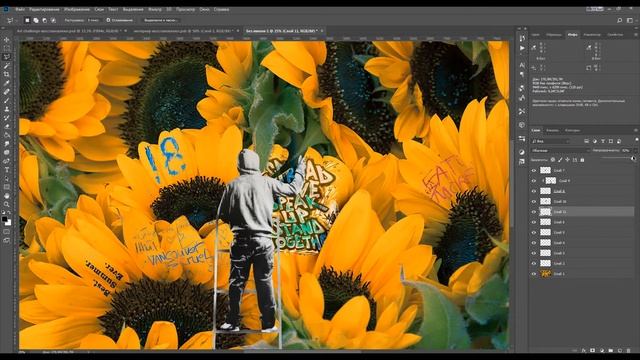Select the Brush tool

pos(7,100)
